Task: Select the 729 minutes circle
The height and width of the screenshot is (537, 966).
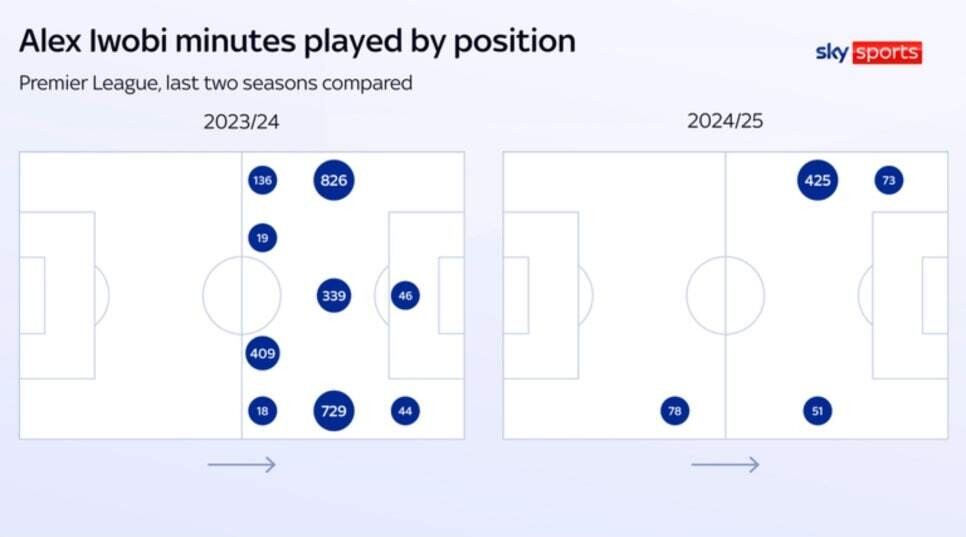Action: tap(334, 411)
